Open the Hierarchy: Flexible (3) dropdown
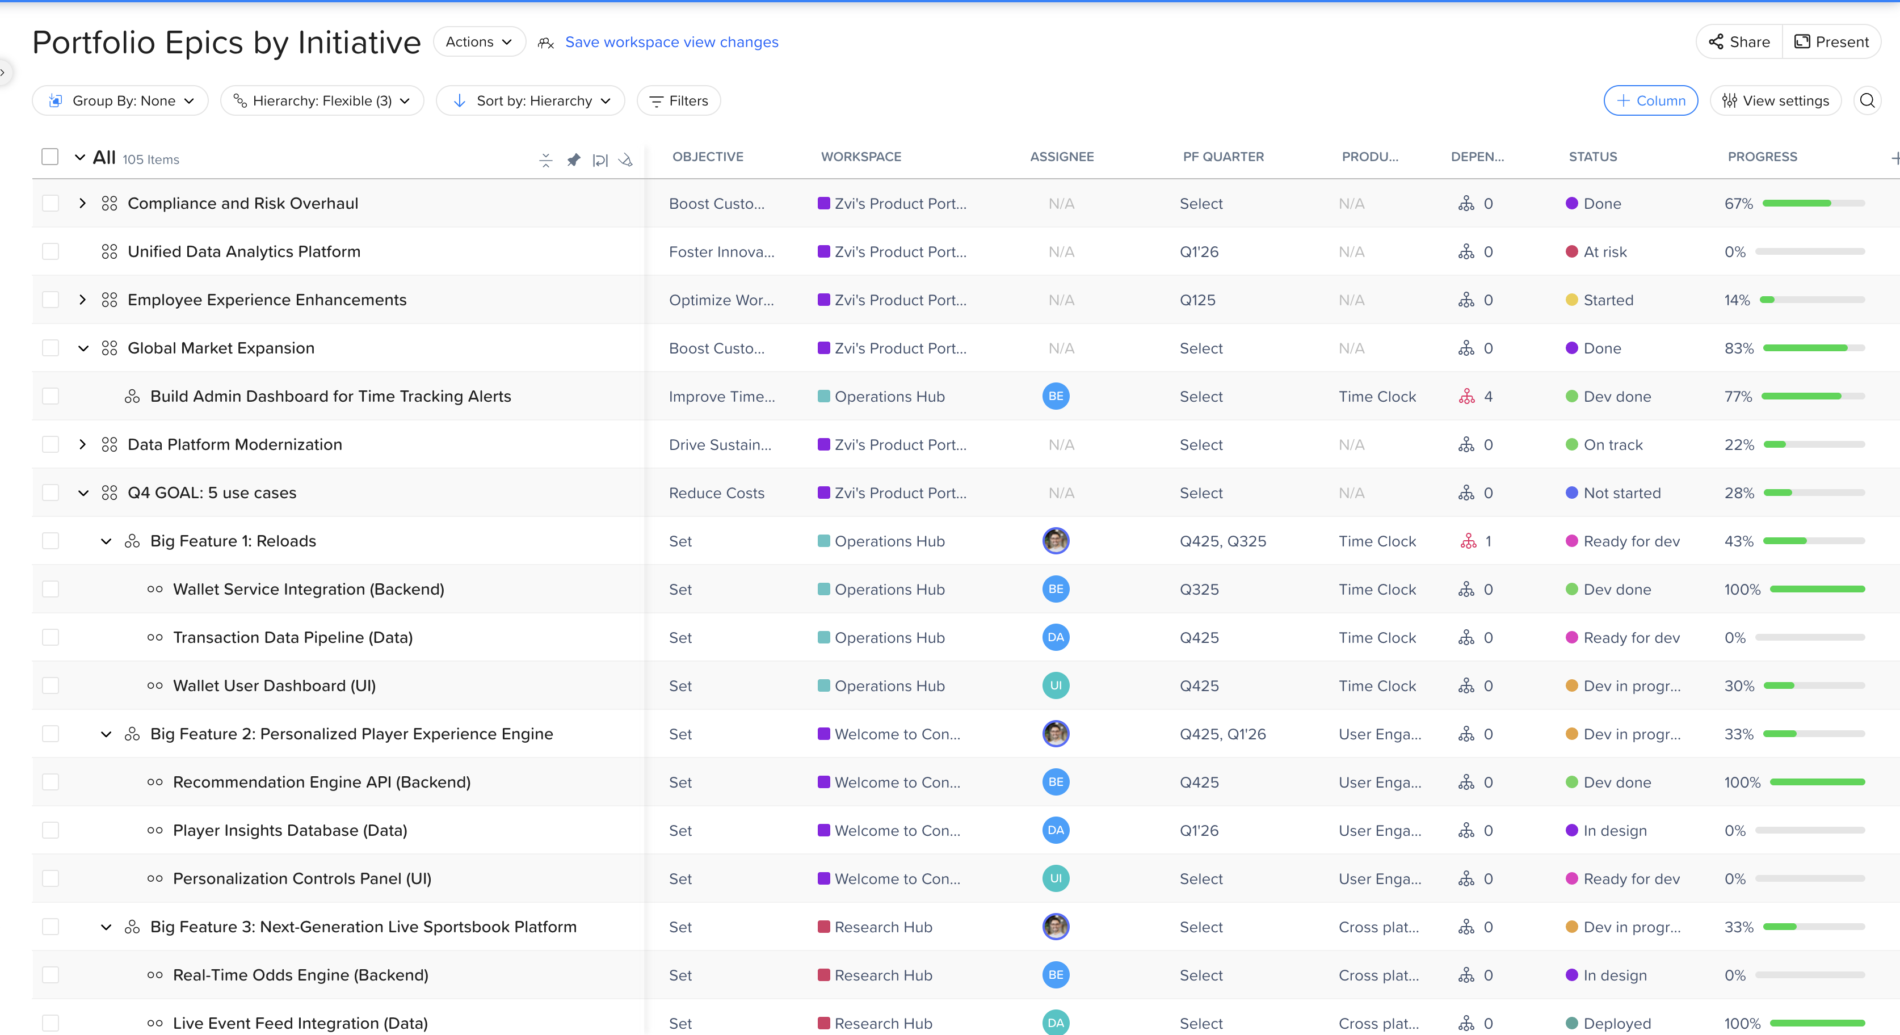Screen dimensions: 1900x1035 (x=322, y=101)
